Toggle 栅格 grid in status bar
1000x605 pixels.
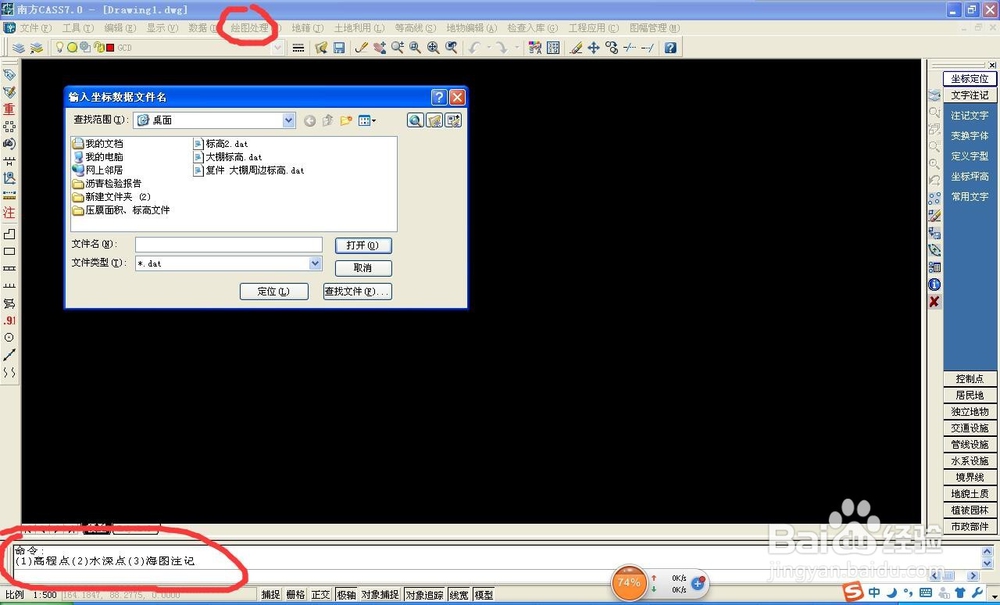pos(295,595)
